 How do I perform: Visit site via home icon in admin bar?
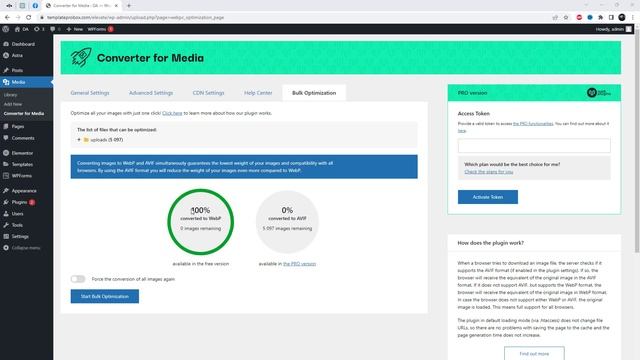[x=17, y=29]
